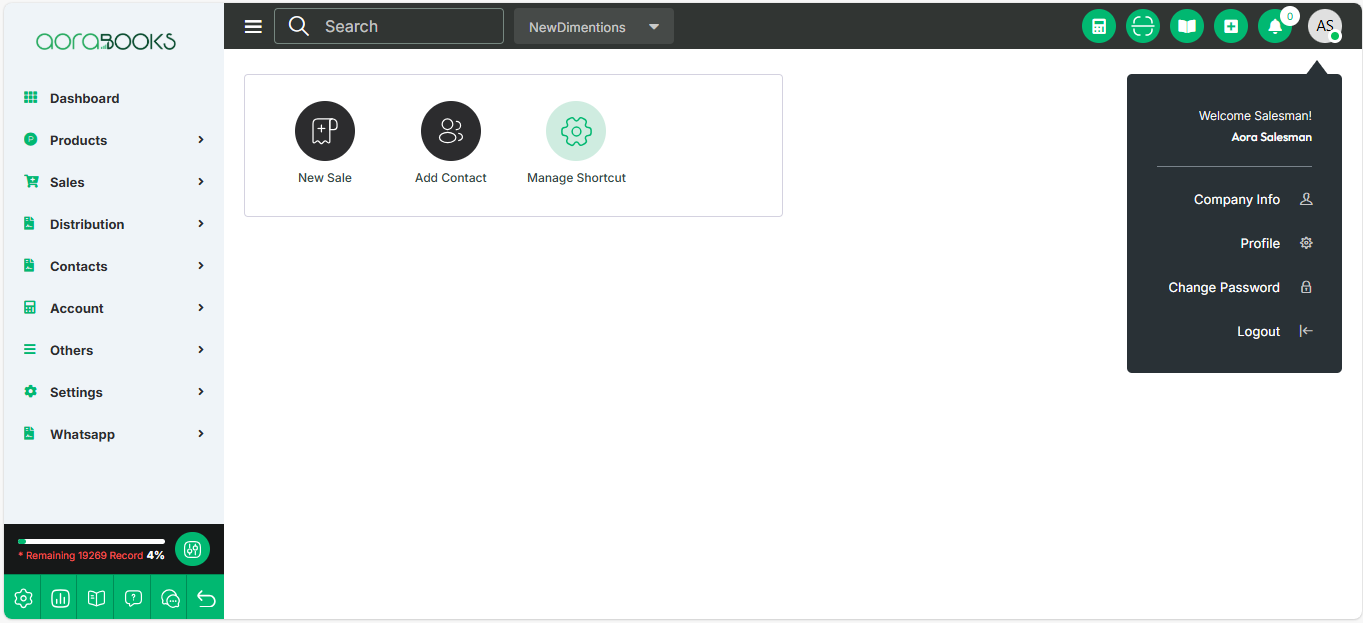The width and height of the screenshot is (1363, 623).
Task: Toggle the sidebar with hamburger menu
Action: (253, 27)
